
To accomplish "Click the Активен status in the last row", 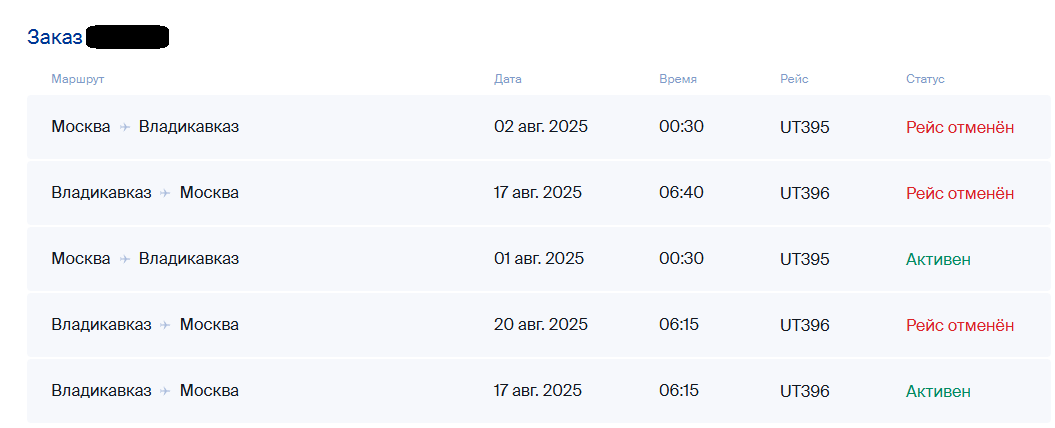I will [x=938, y=391].
